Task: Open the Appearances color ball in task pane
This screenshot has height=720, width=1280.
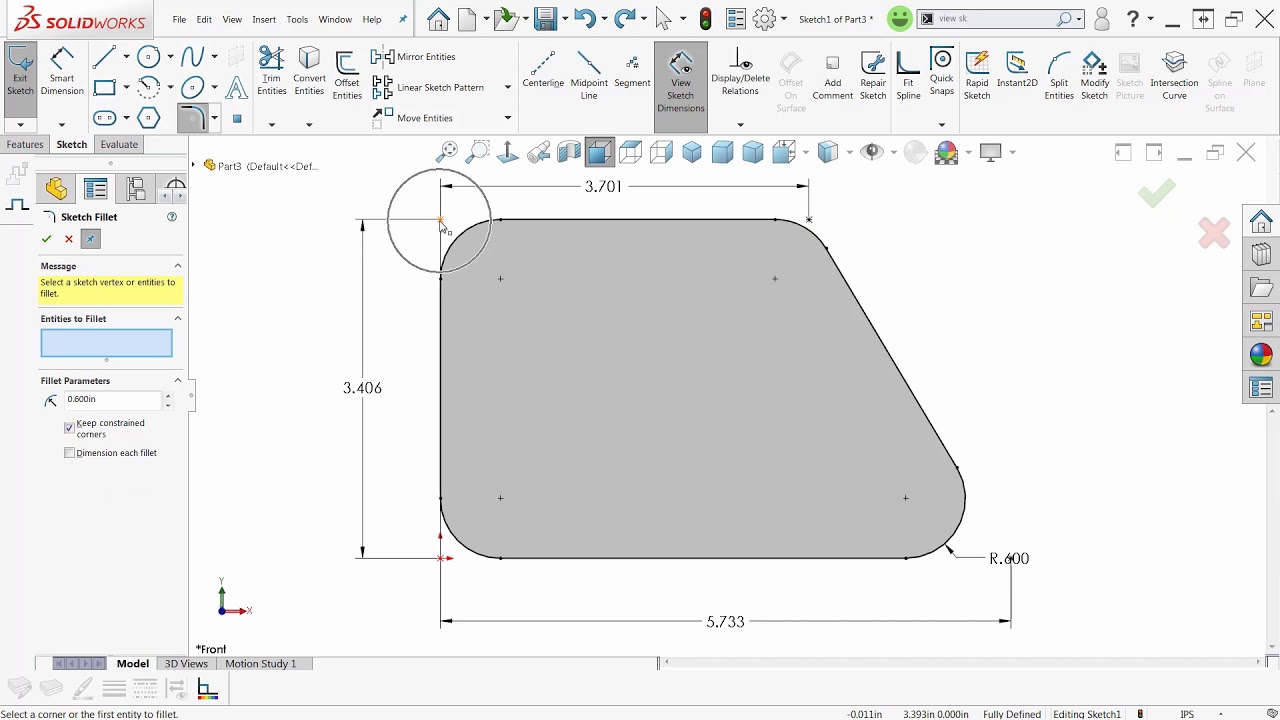Action: point(1261,354)
